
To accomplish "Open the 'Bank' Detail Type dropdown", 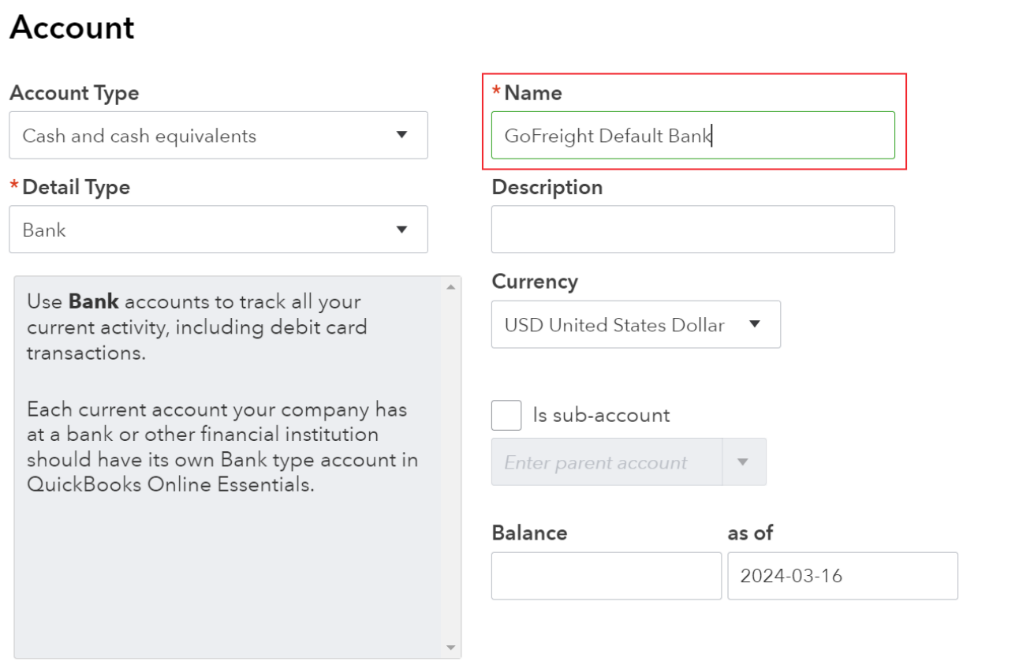I will pos(200,229).
